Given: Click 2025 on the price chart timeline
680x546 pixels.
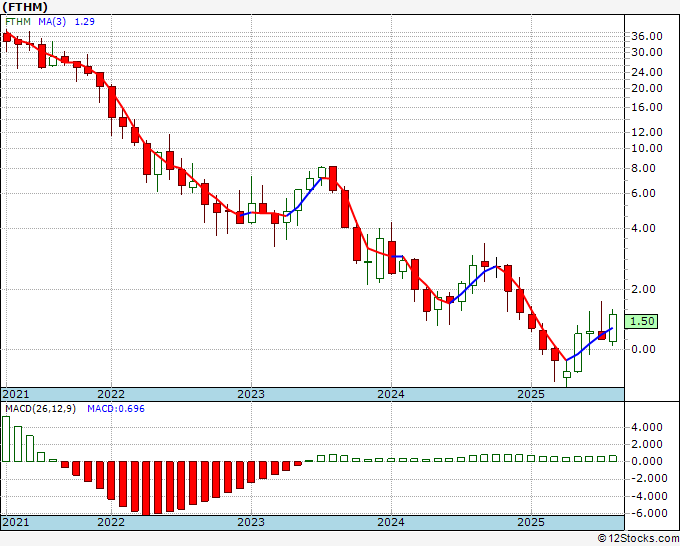Looking at the screenshot, I should pos(531,394).
